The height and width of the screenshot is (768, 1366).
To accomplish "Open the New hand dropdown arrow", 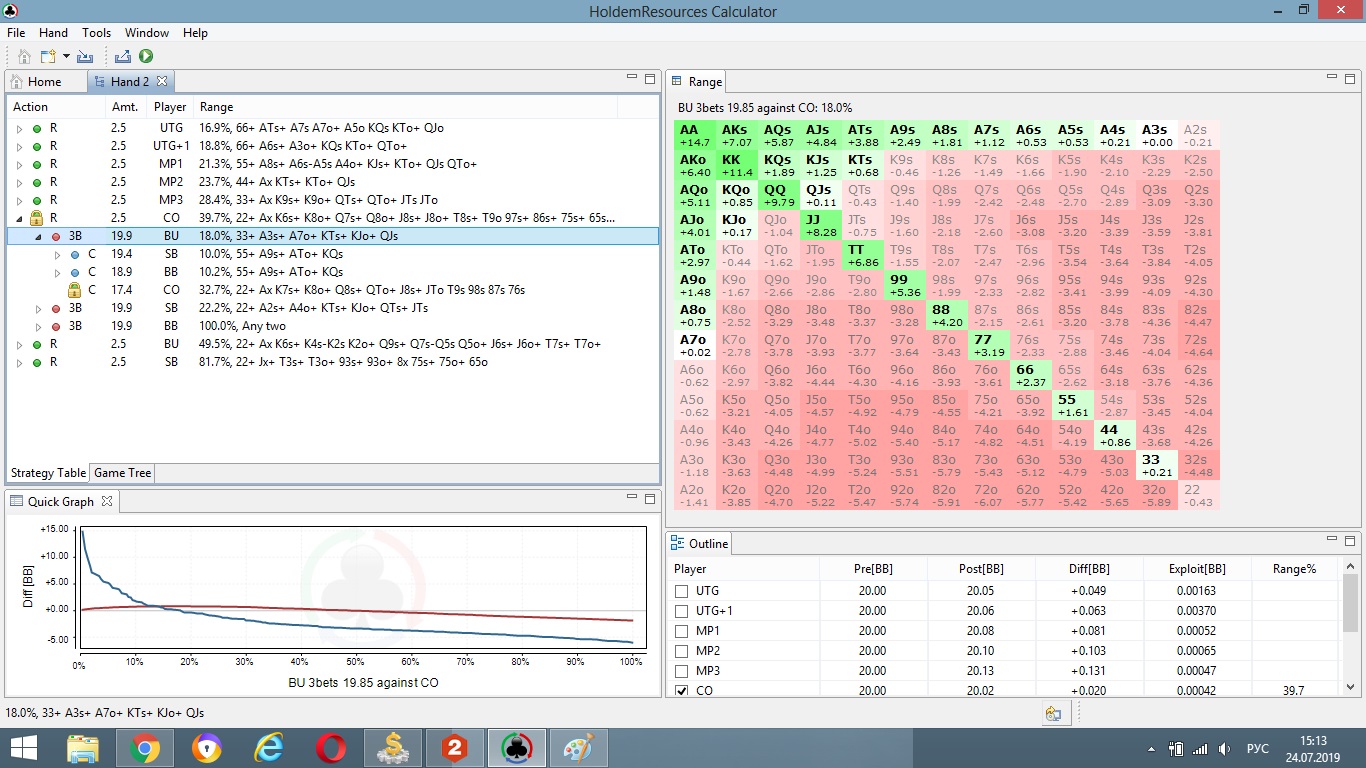I will coord(66,57).
